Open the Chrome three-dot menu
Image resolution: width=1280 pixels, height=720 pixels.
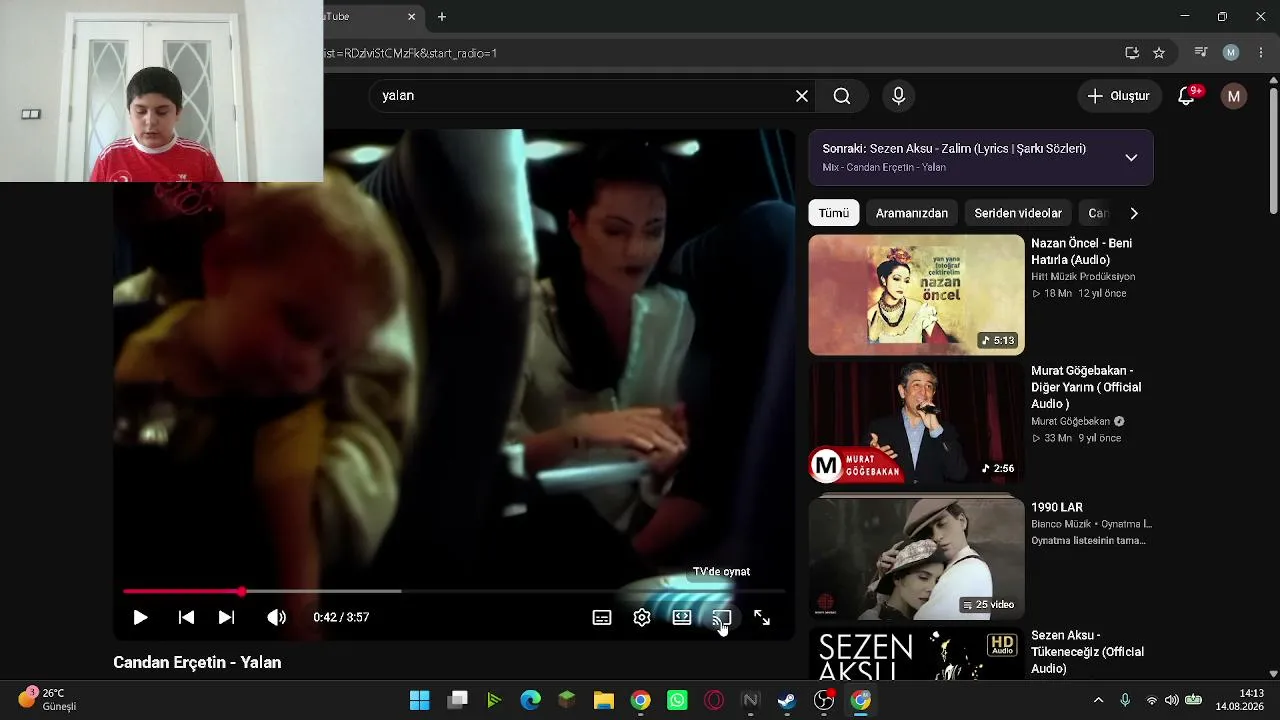(x=1261, y=53)
